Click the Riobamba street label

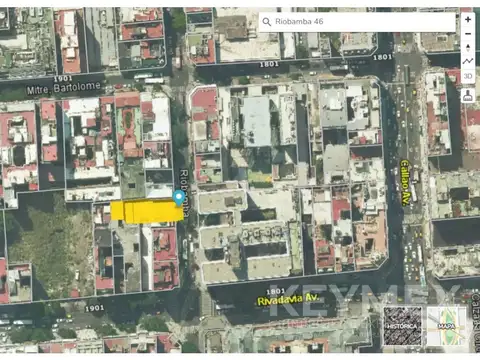tap(185, 193)
